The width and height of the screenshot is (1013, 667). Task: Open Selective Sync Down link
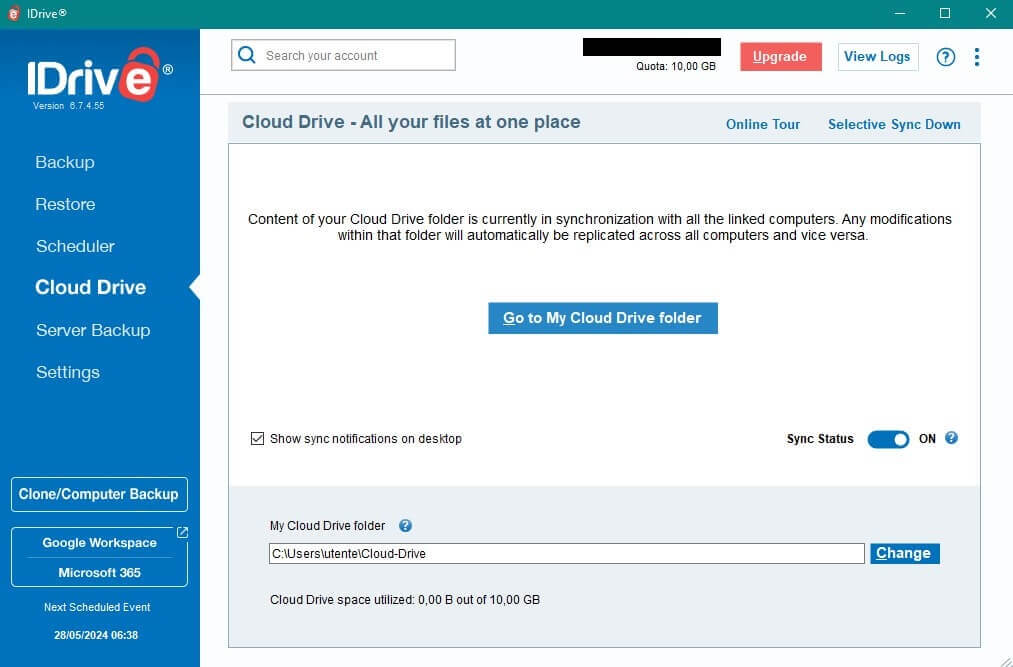[x=894, y=124]
